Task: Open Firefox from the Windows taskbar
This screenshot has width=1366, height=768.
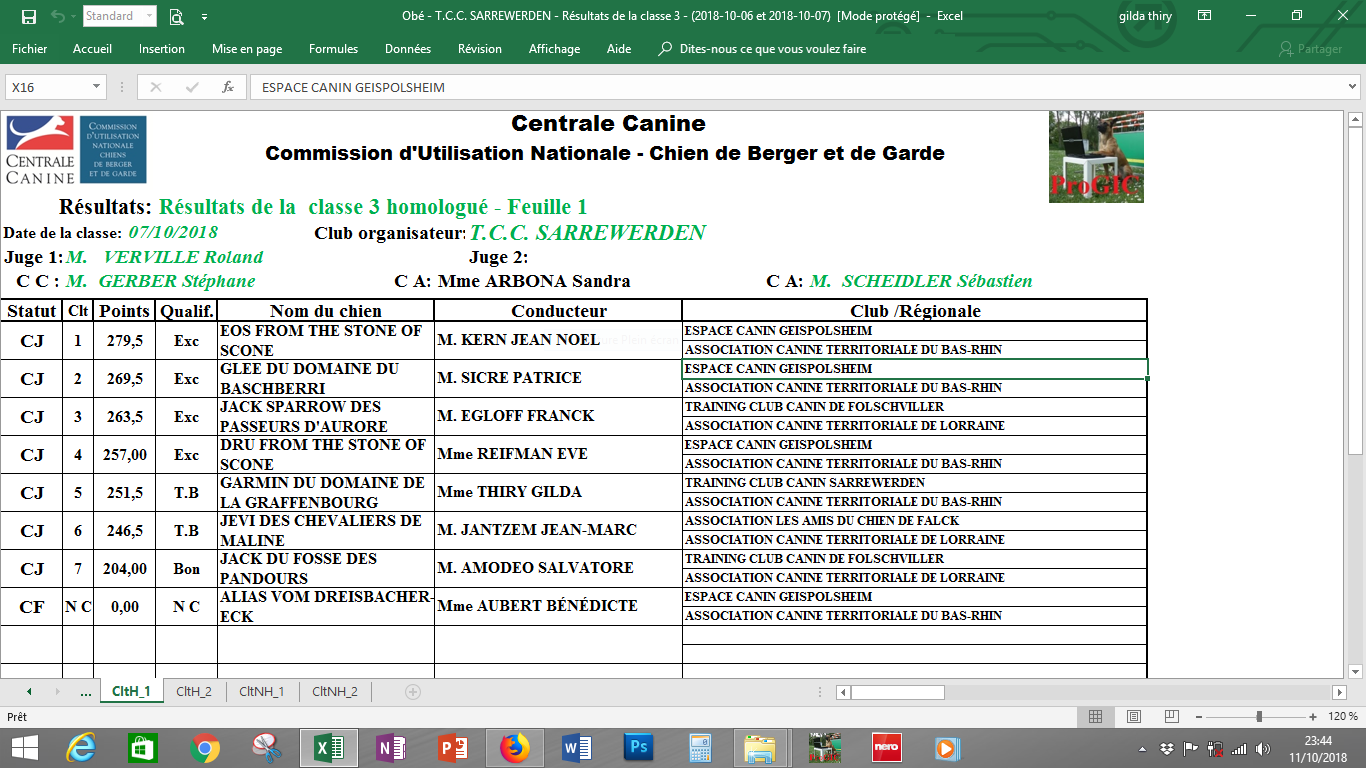Action: coord(514,748)
